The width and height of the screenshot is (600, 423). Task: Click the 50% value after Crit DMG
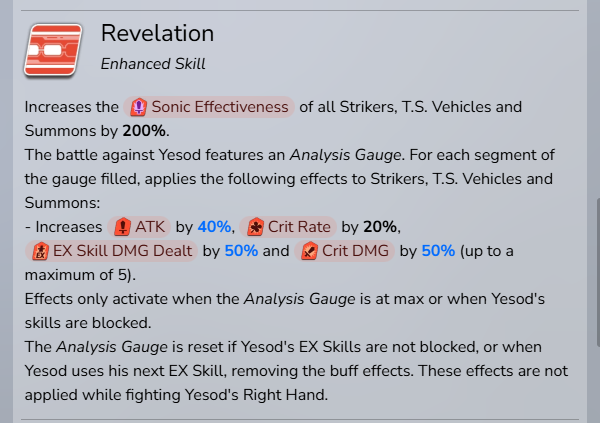click(x=438, y=251)
